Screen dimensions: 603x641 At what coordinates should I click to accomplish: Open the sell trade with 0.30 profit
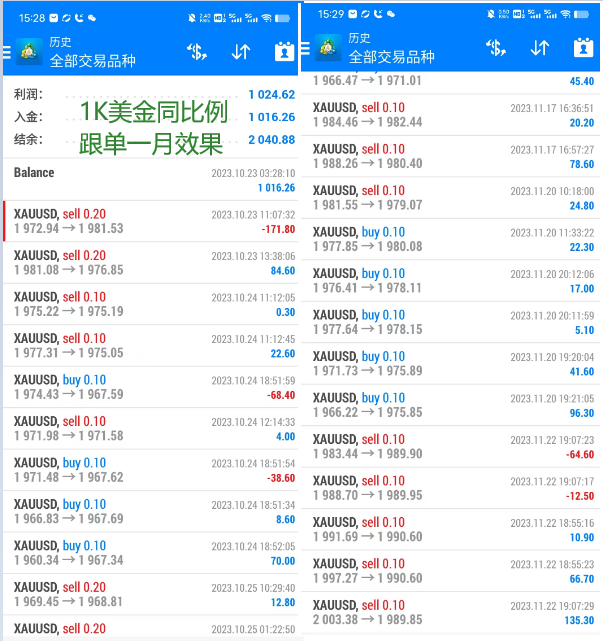[x=150, y=304]
